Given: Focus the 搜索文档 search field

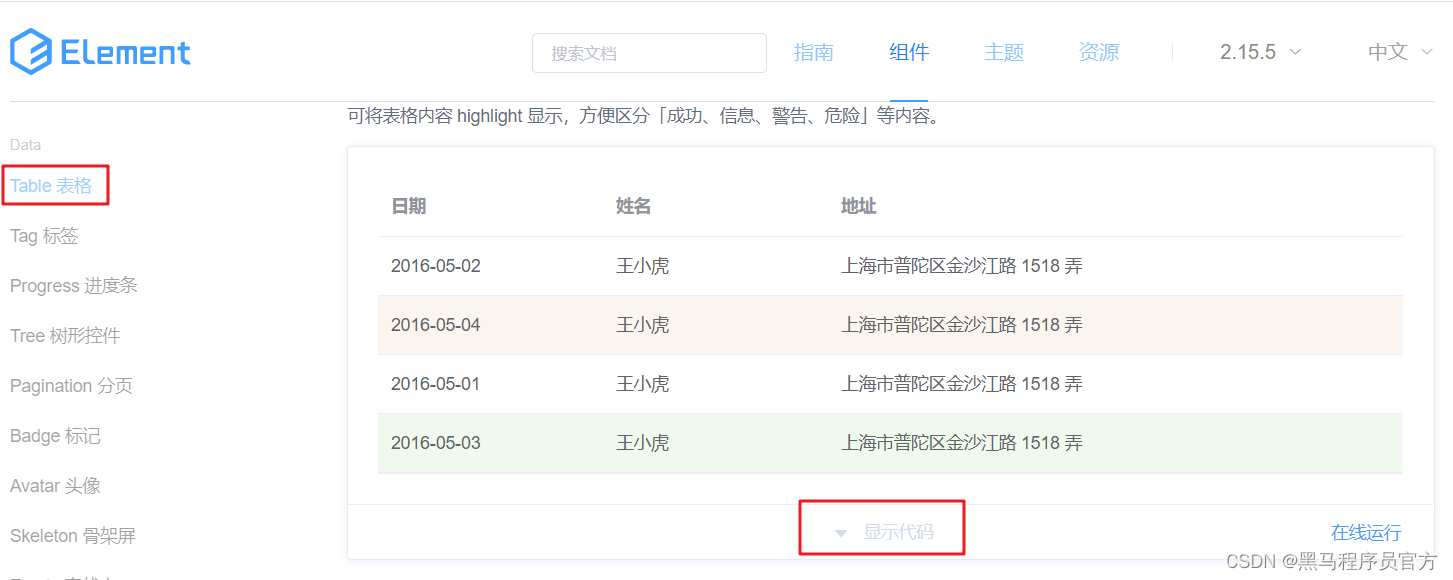Looking at the screenshot, I should pyautogui.click(x=649, y=53).
